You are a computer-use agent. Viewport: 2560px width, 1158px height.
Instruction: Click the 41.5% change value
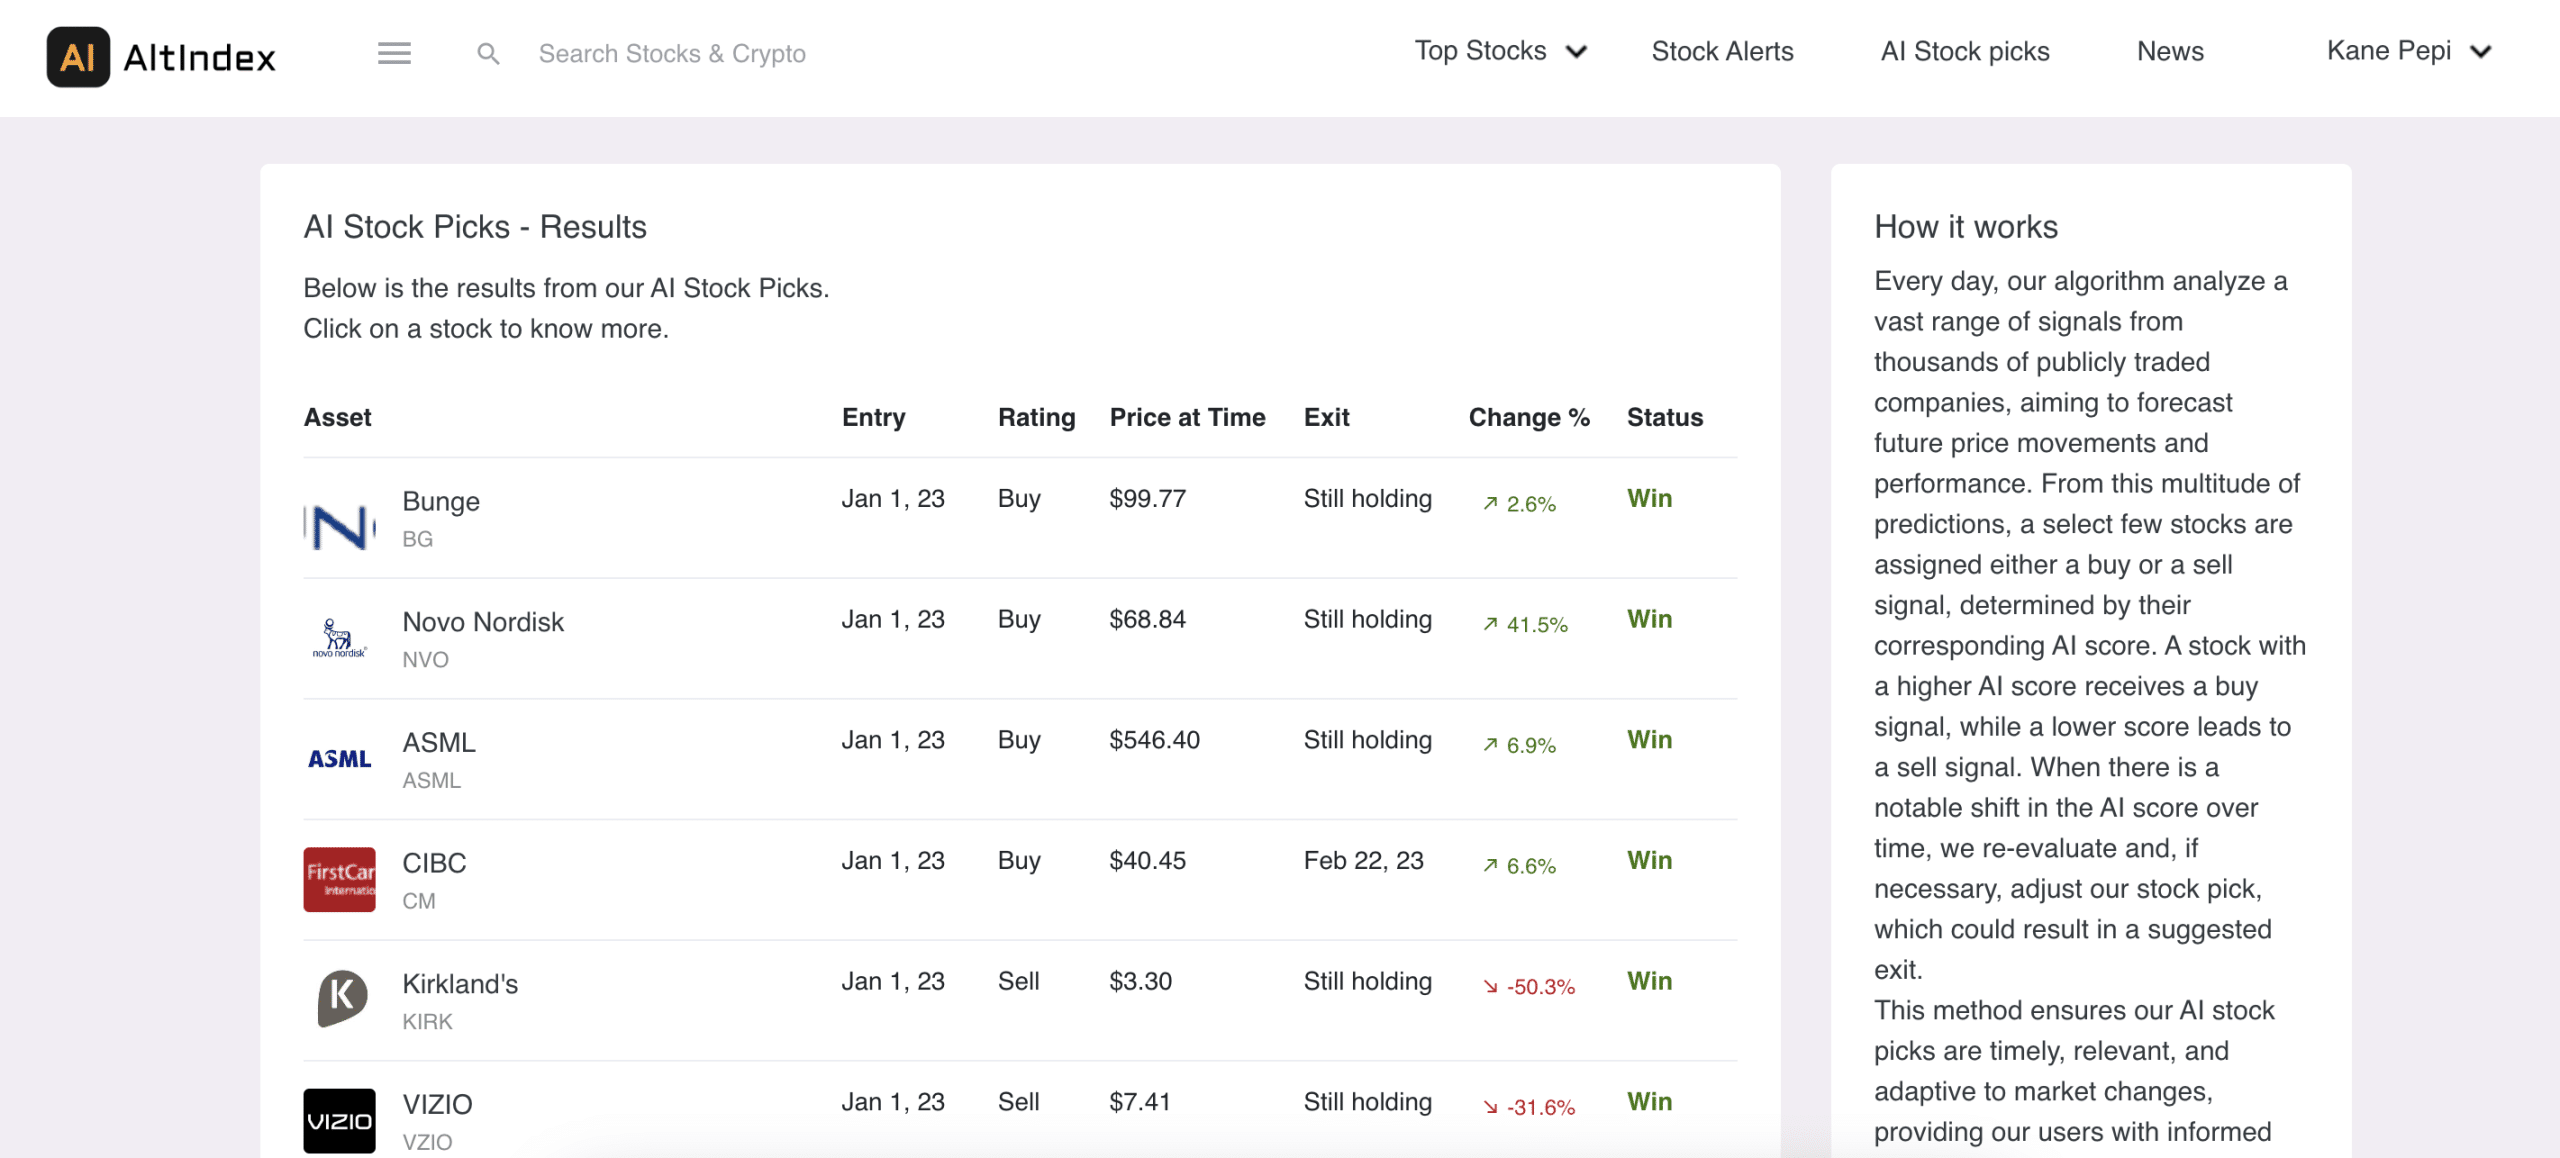(1537, 625)
